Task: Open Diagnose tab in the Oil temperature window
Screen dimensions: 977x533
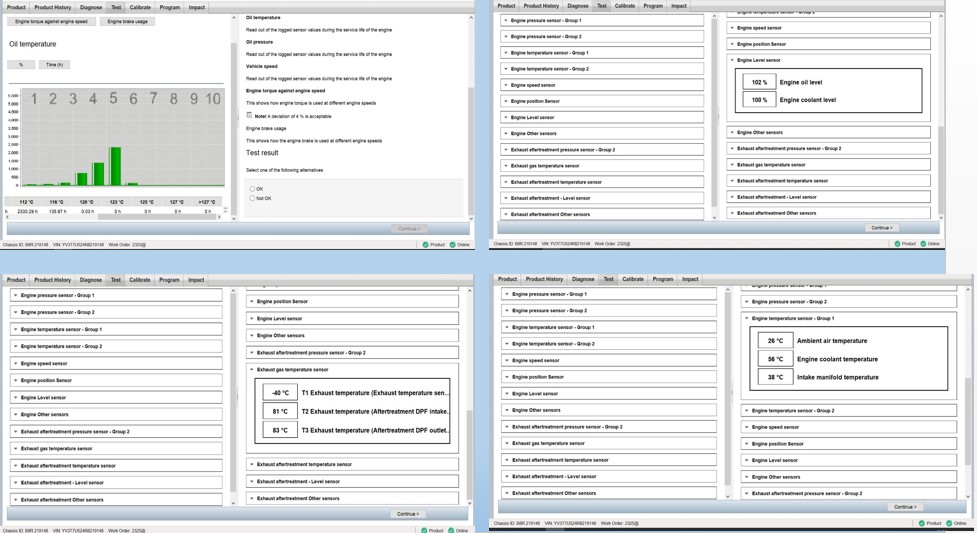Action: [x=91, y=7]
